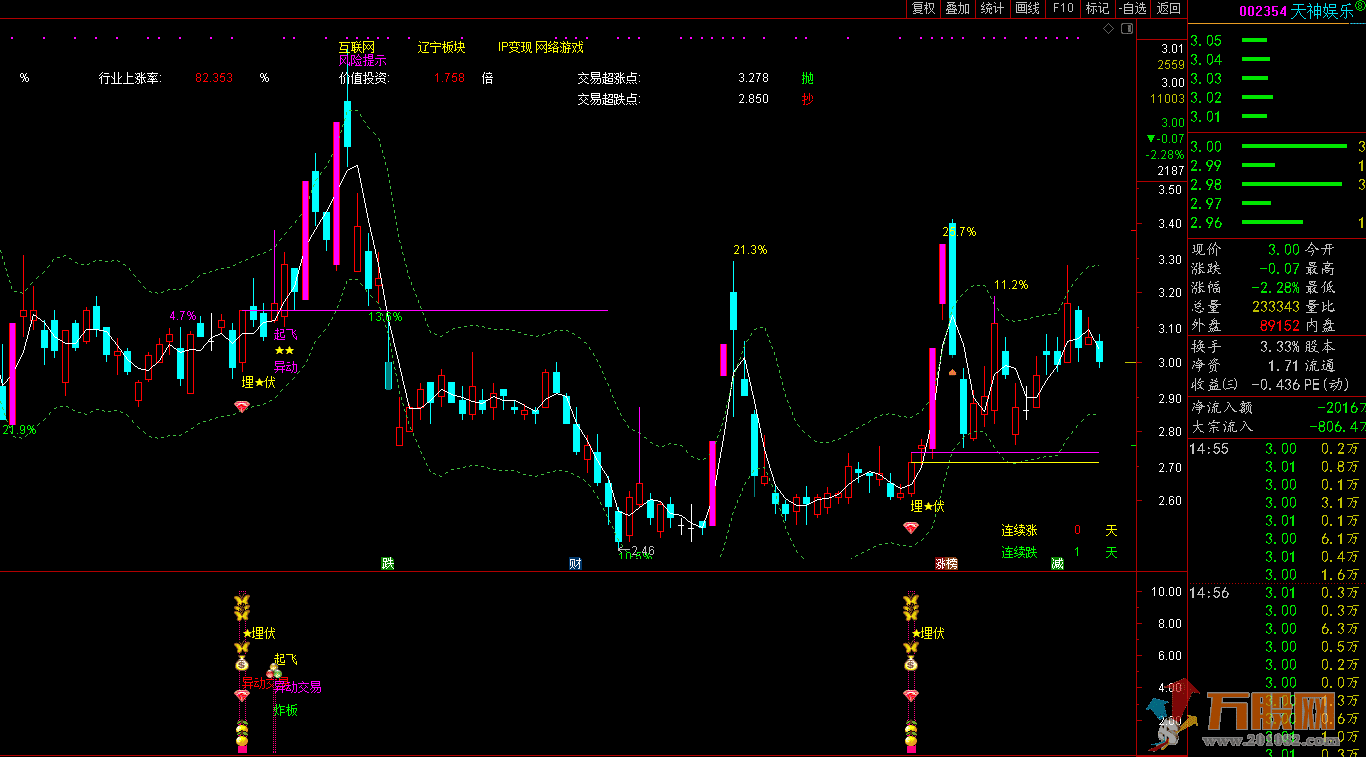Click the 外盘 value 89152
The height and width of the screenshot is (757, 1366).
point(1279,325)
